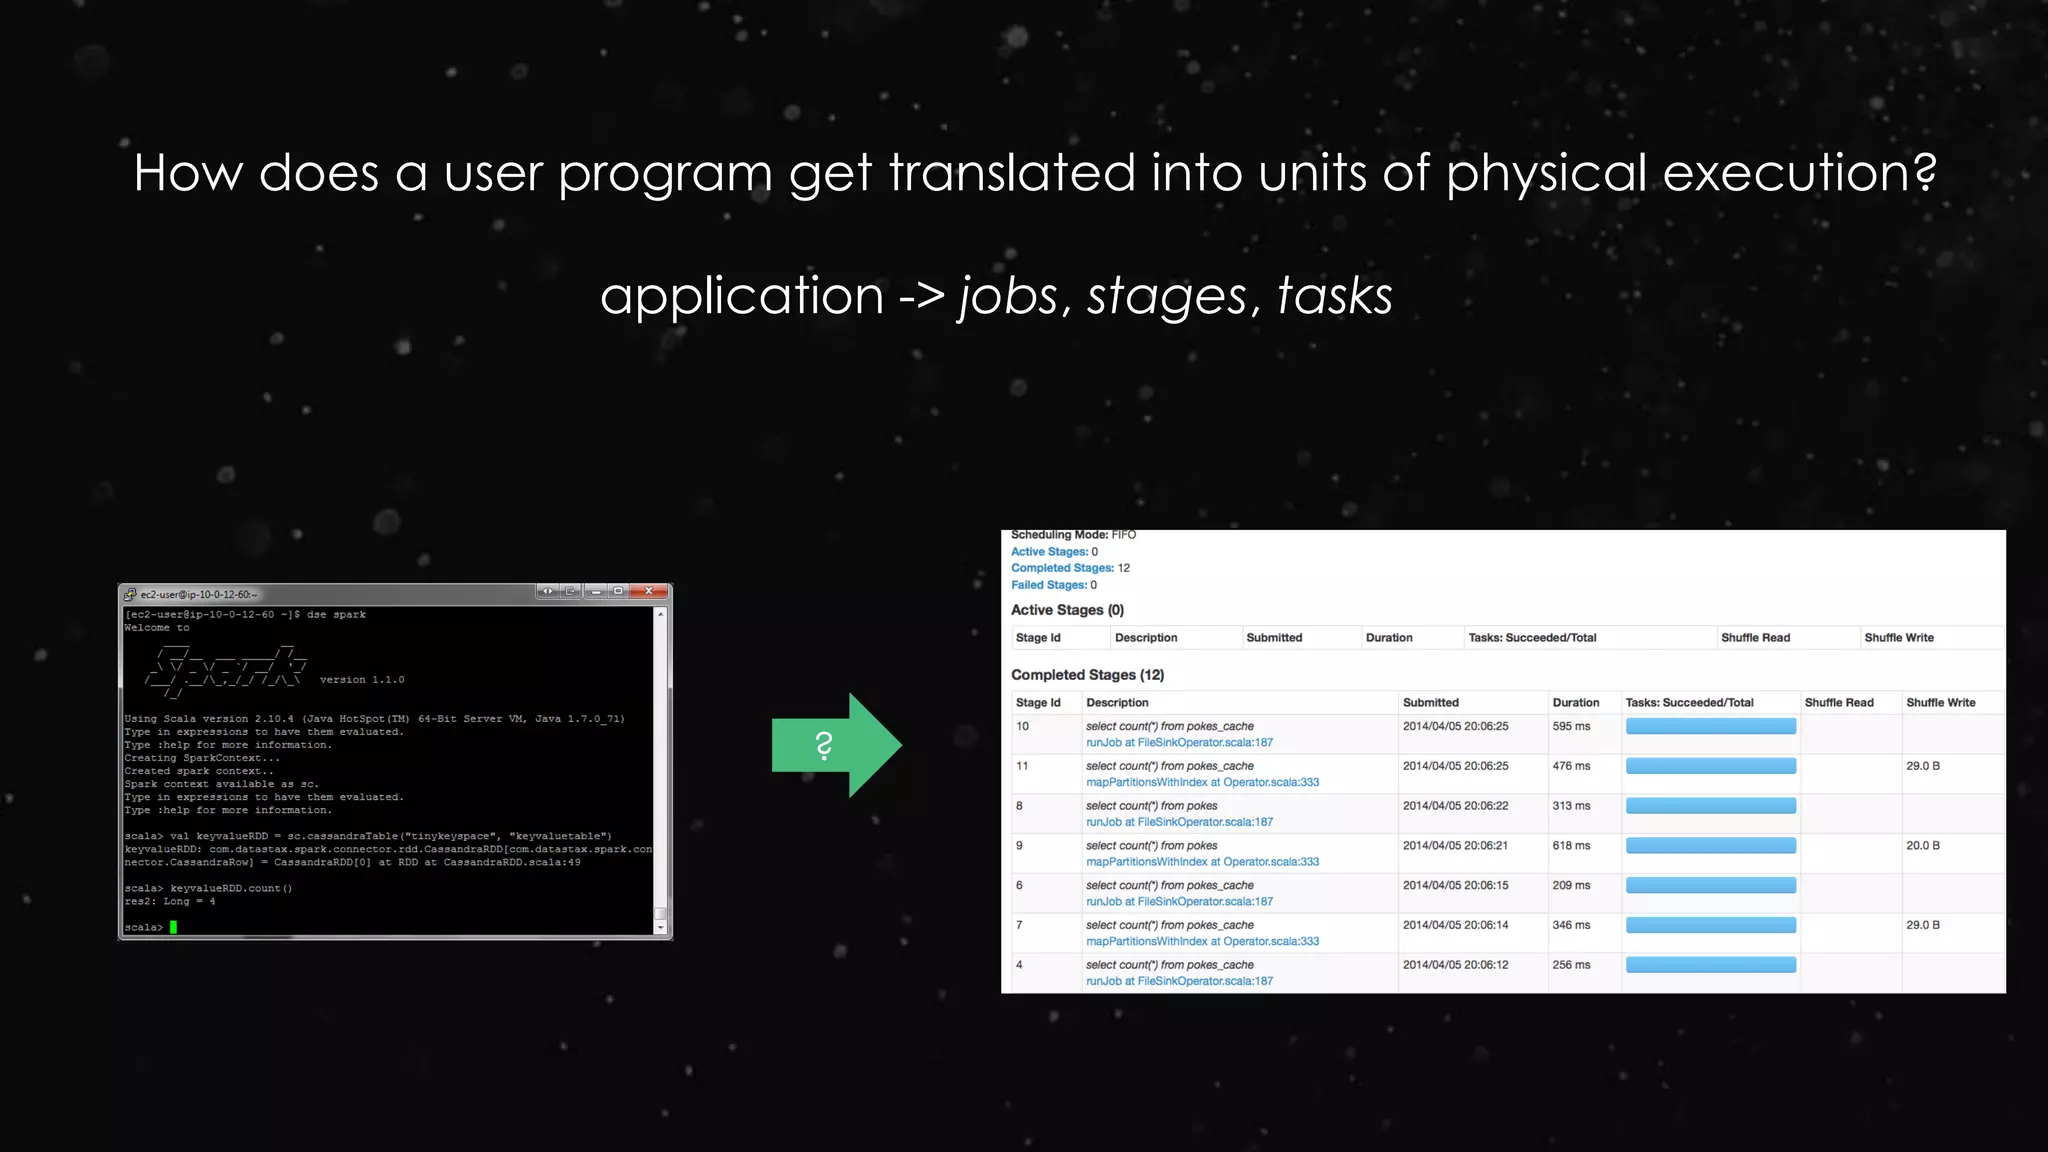2048x1152 pixels.
Task: Click the terminal scrollbar down arrow
Action: coord(660,928)
